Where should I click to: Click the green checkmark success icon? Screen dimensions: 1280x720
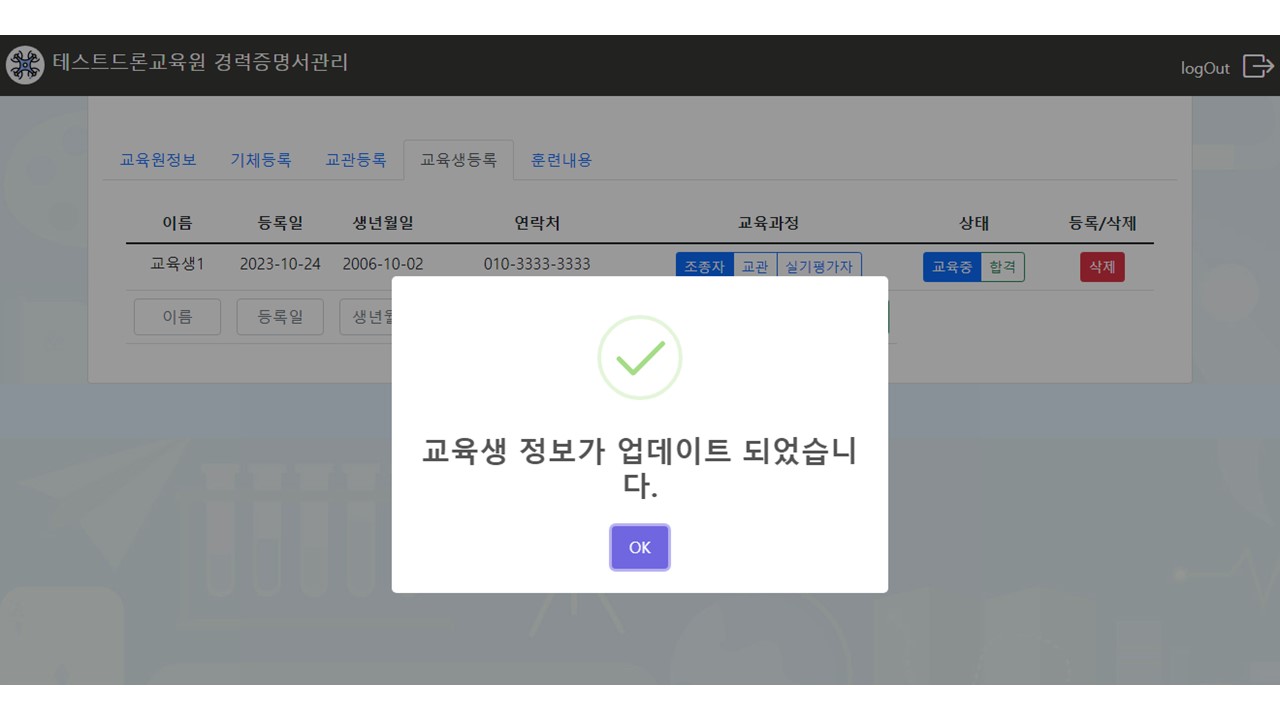(x=640, y=358)
